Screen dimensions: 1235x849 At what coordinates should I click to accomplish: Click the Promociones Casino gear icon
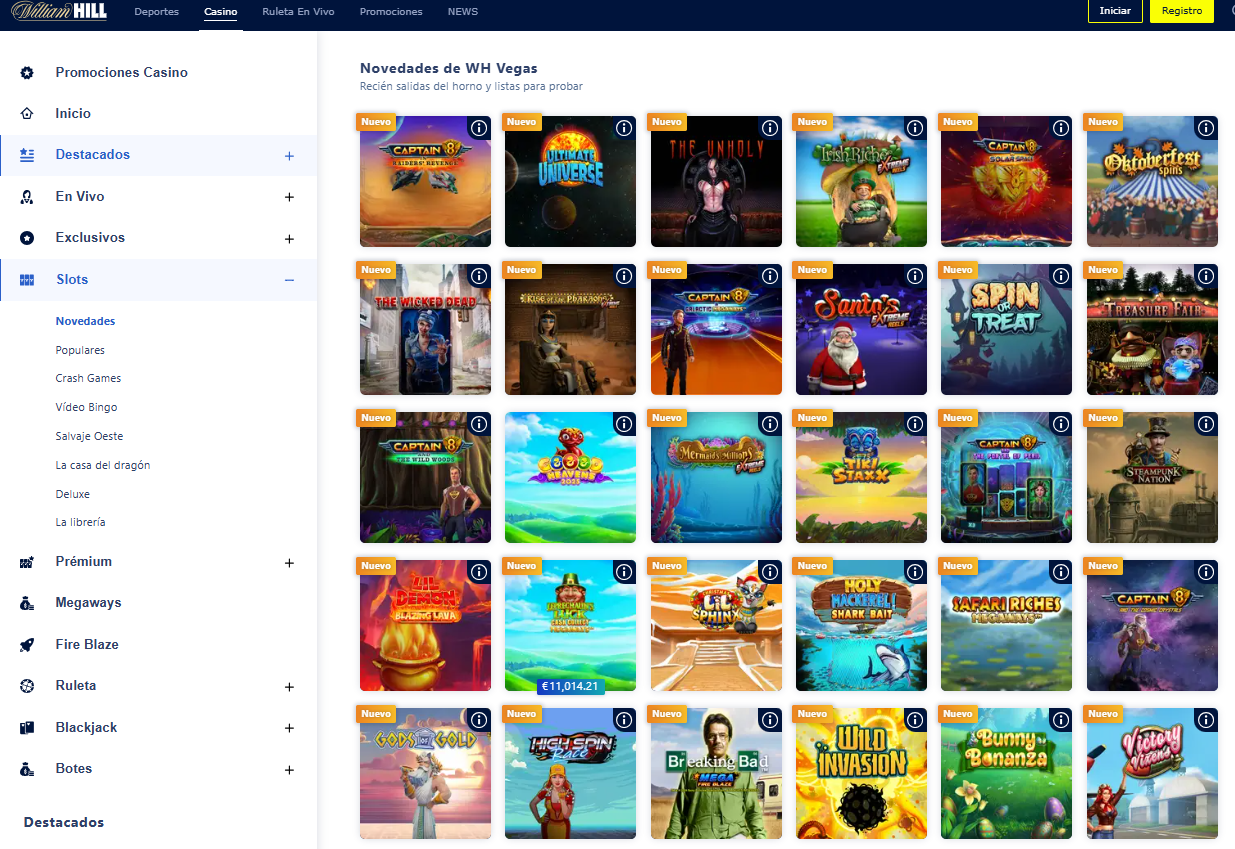27,73
